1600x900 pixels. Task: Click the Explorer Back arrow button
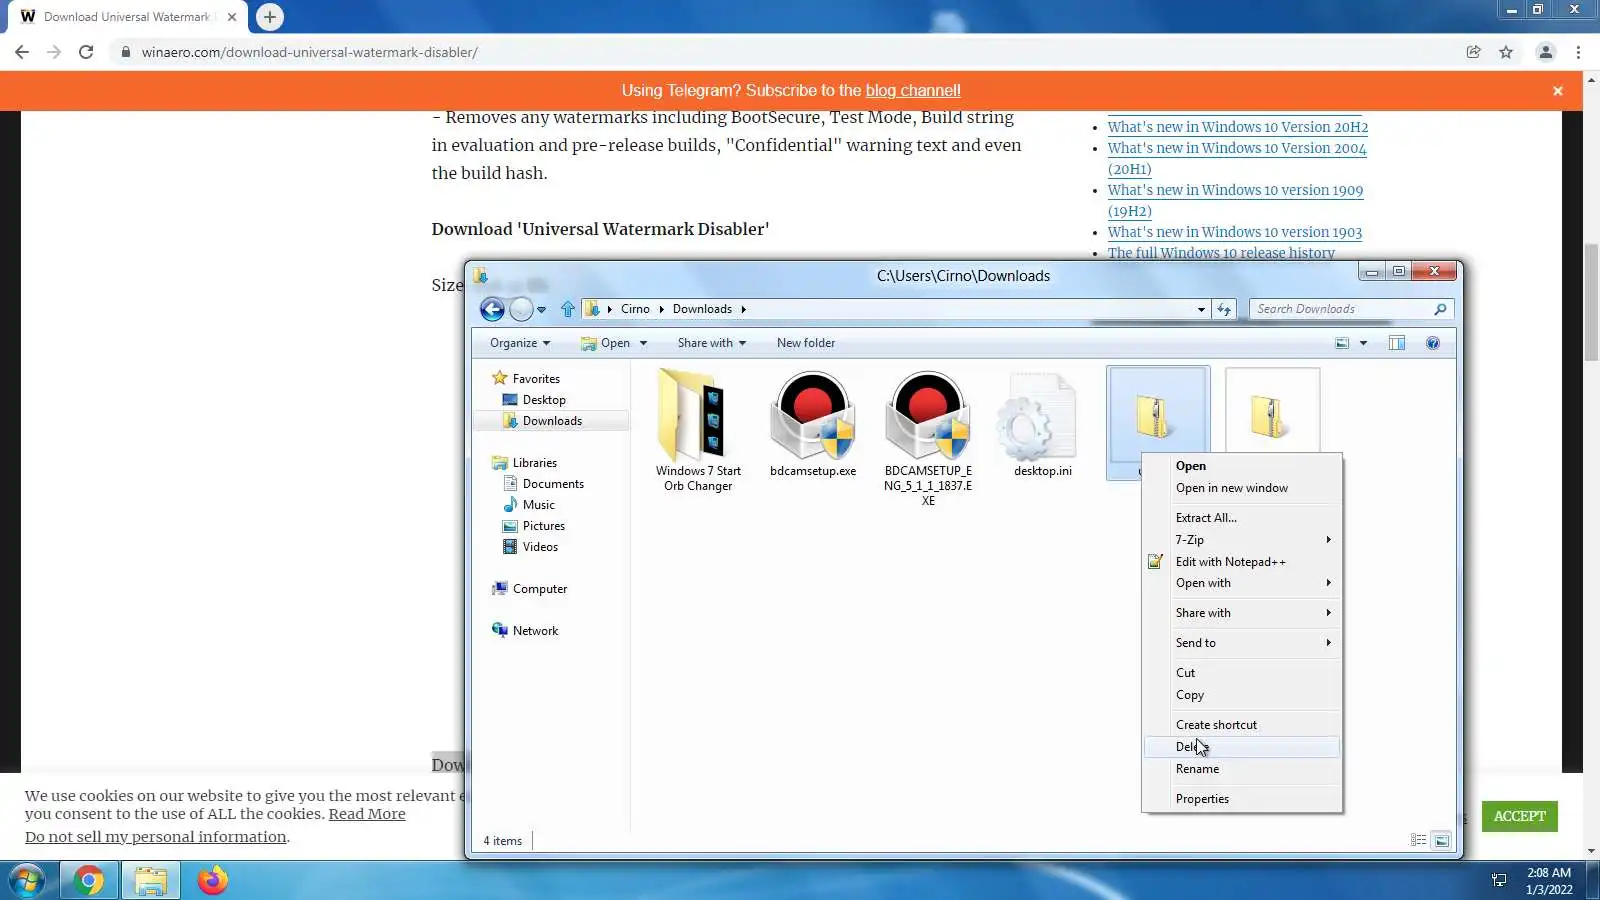tap(492, 309)
